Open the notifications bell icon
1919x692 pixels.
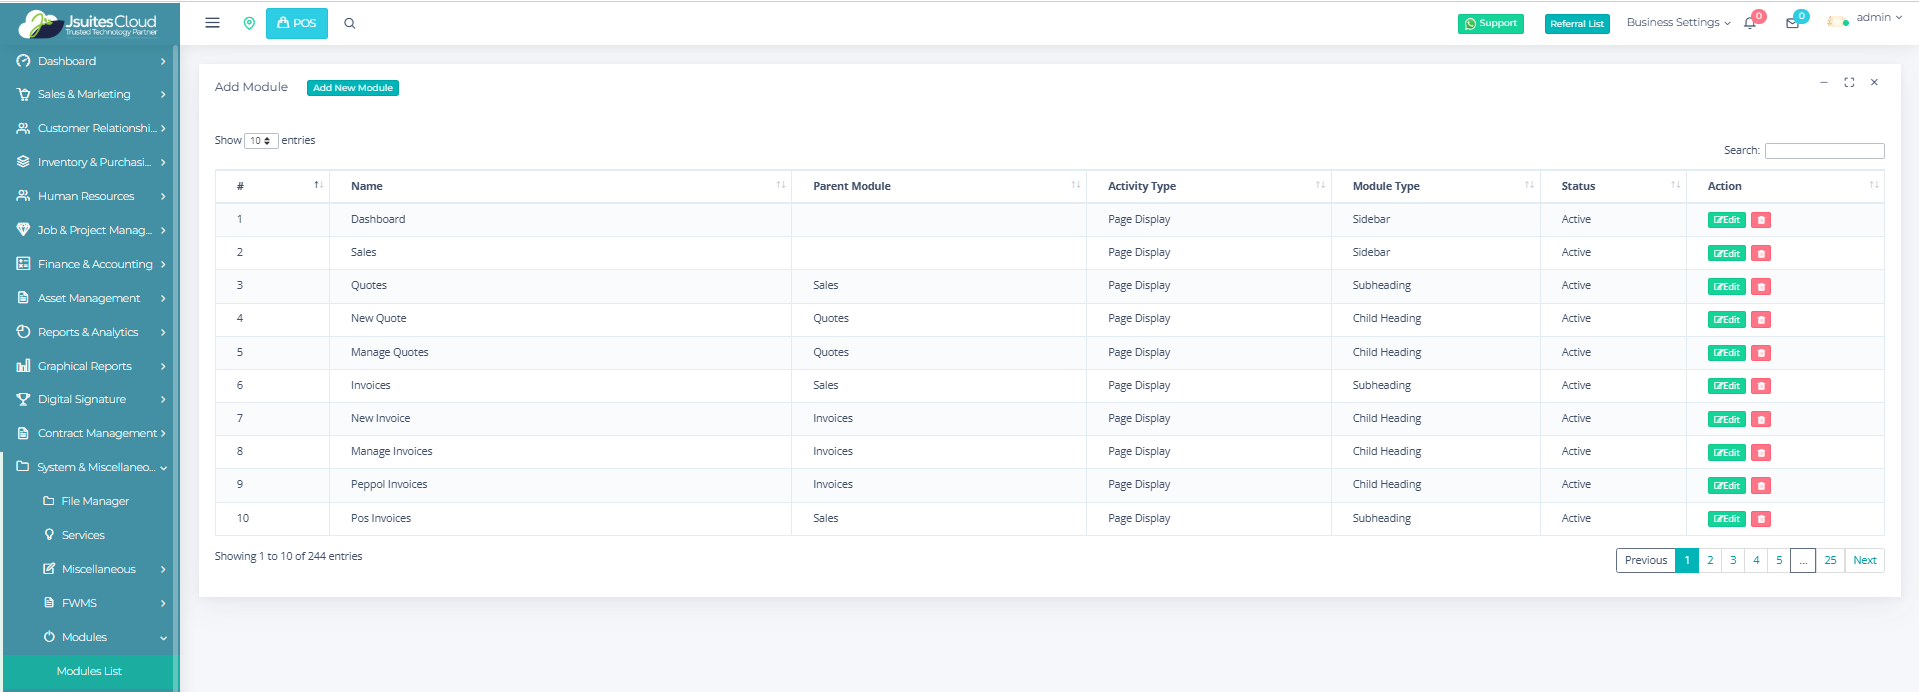tap(1750, 23)
